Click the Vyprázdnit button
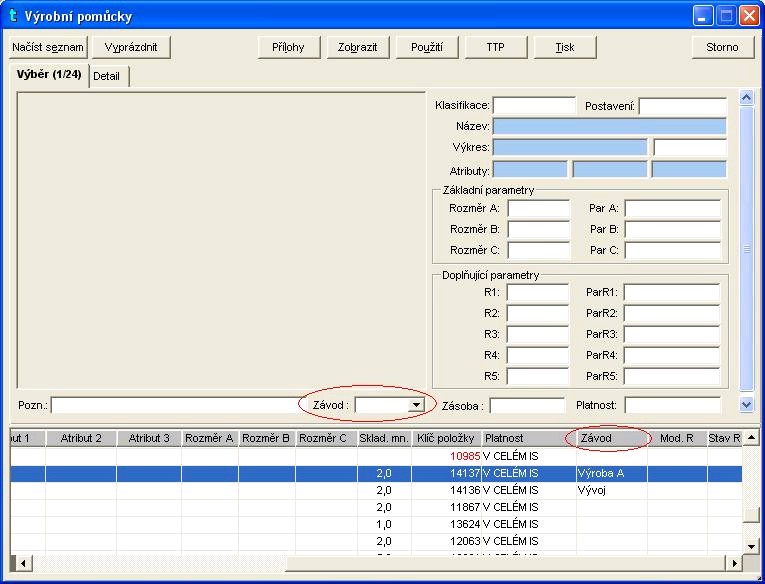This screenshot has width=765, height=584. tap(131, 47)
